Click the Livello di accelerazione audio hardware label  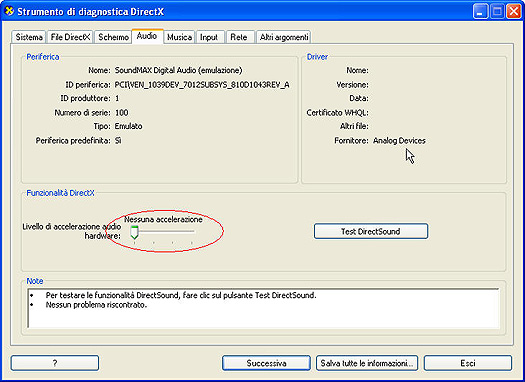[71, 231]
